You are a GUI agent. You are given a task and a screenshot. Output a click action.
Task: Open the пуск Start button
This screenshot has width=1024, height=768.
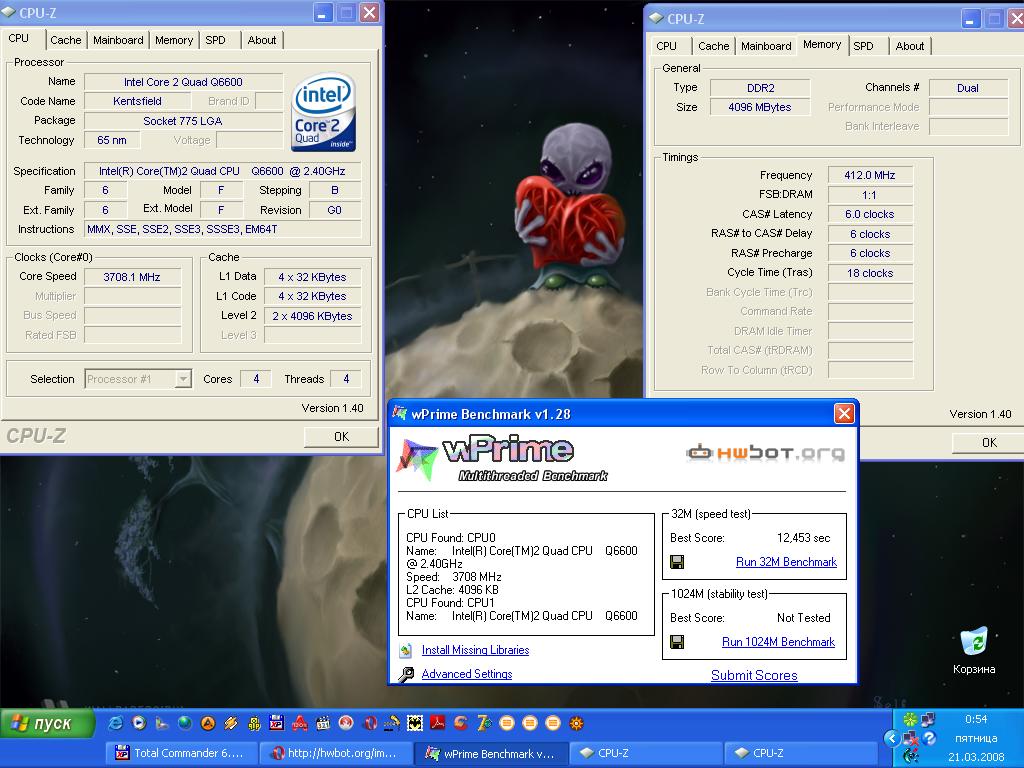point(47,724)
